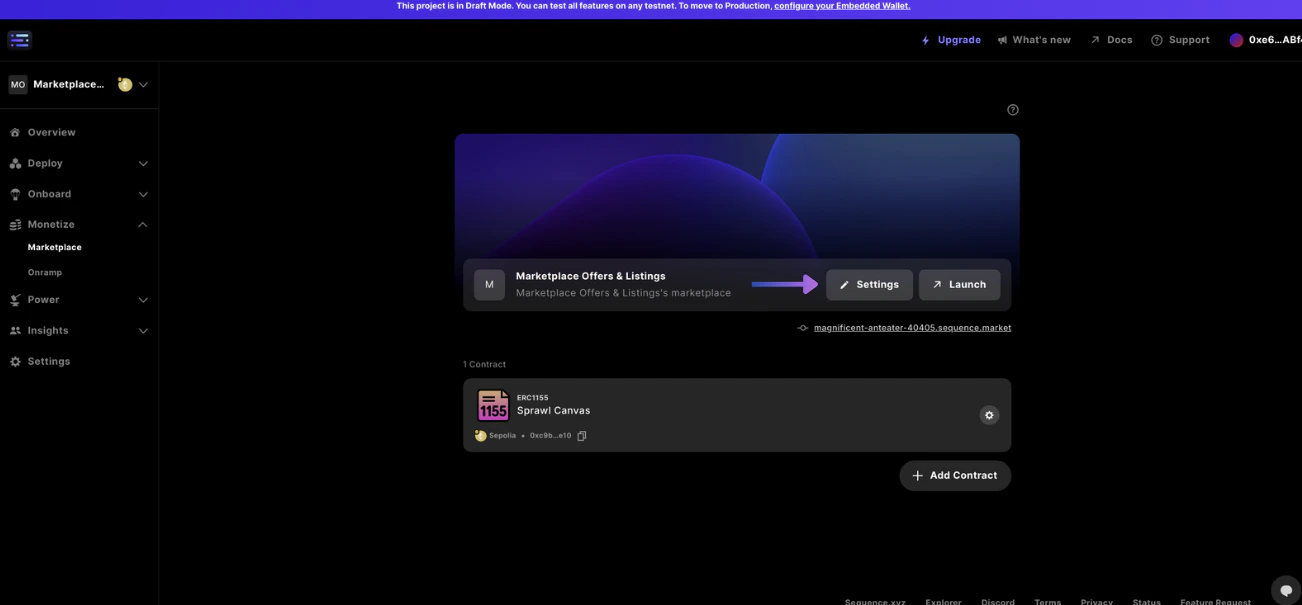Expand the Deploy section chevron
The height and width of the screenshot is (605, 1302).
pyautogui.click(x=143, y=163)
